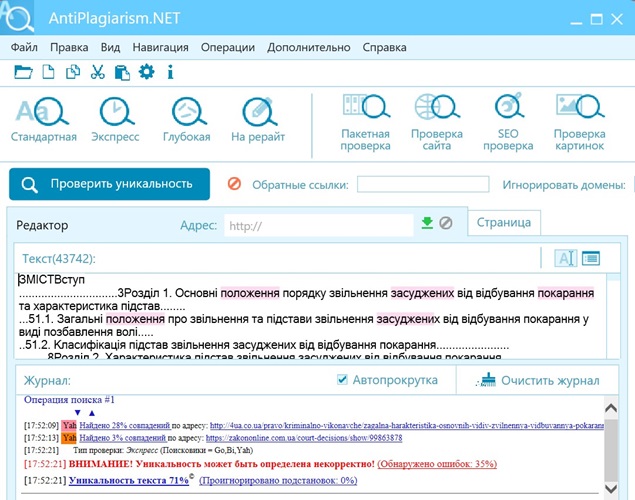Create a new document with page icon
Screen dimensions: 635x500
(49, 72)
